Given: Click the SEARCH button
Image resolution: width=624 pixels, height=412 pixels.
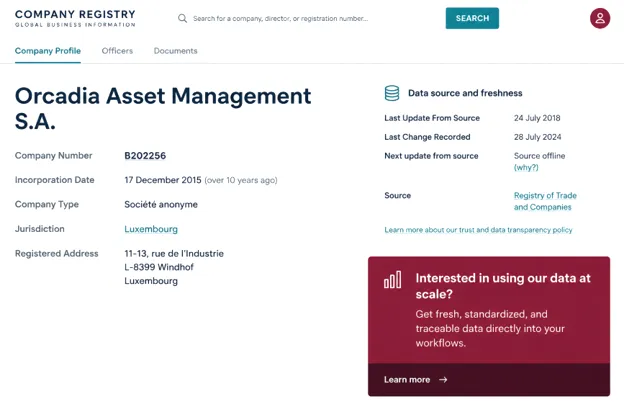Looking at the screenshot, I should 472,18.
